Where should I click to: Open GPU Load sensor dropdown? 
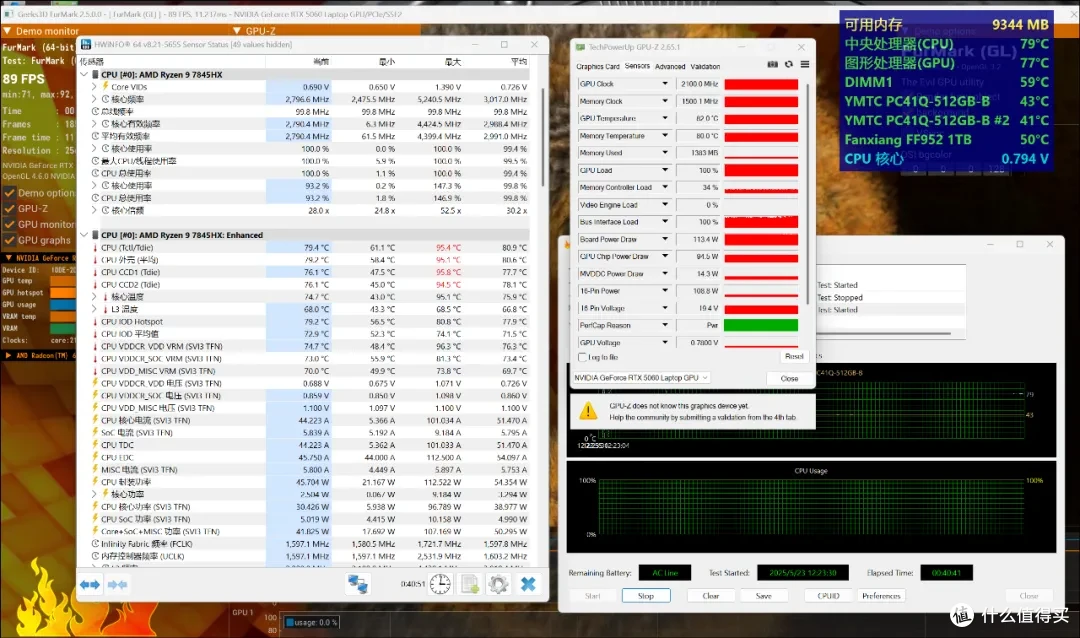tap(665, 170)
